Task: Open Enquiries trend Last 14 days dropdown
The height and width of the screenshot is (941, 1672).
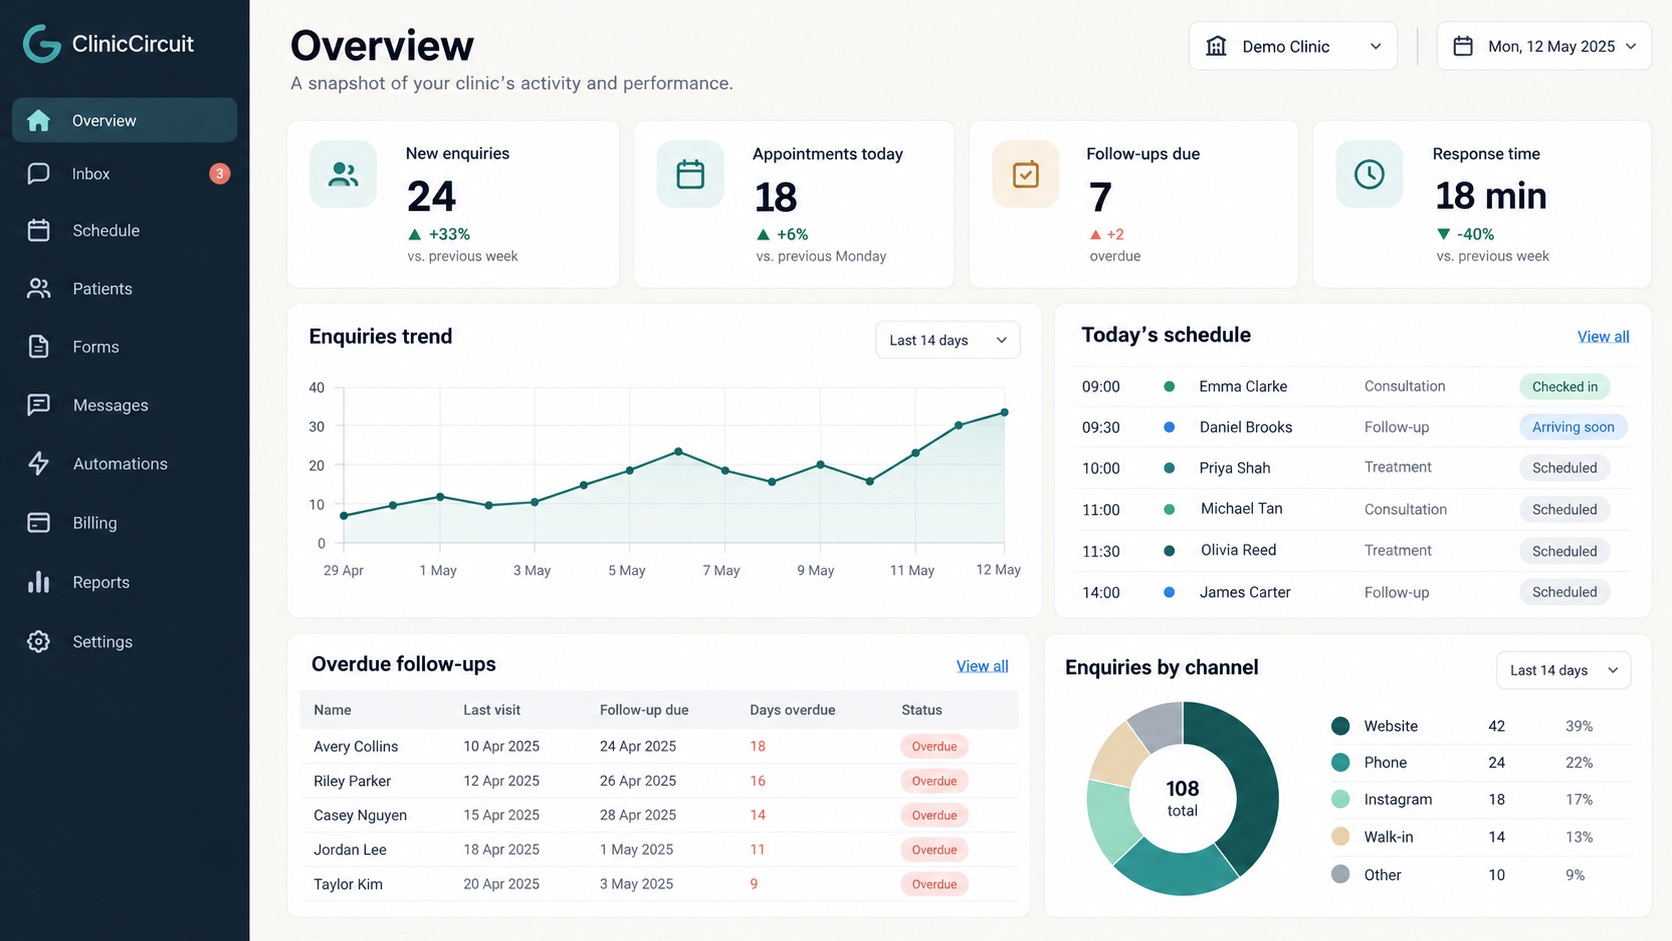Action: click(x=948, y=340)
